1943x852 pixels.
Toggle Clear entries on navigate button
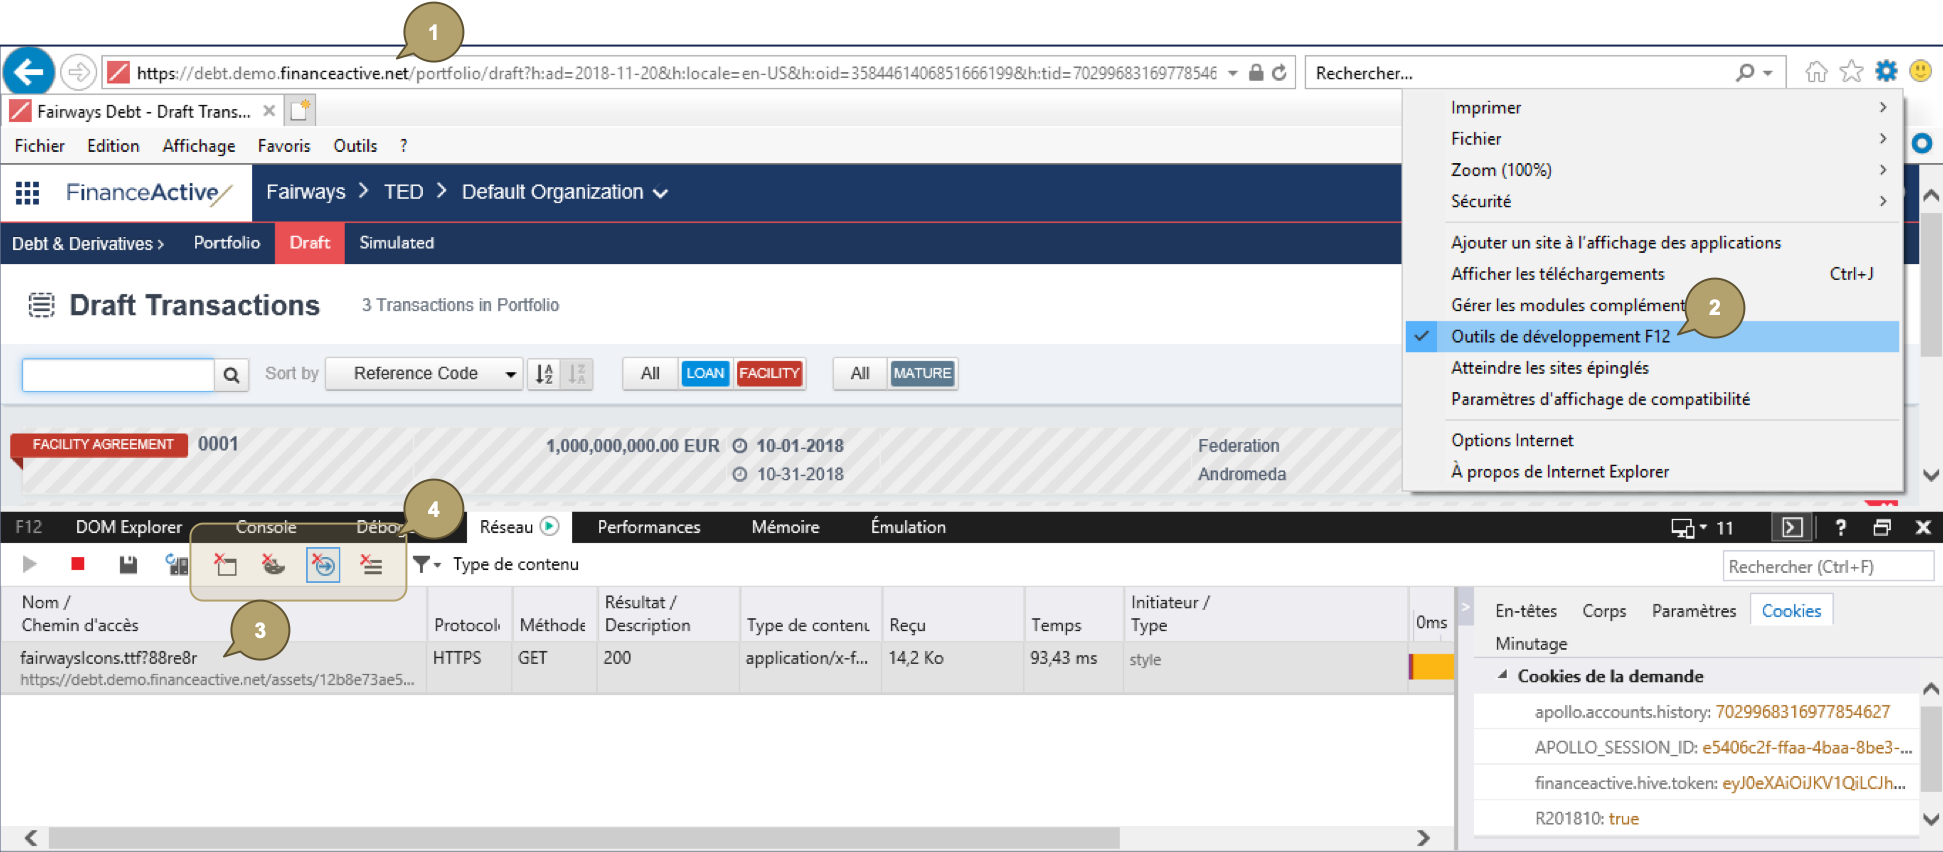tap(323, 565)
